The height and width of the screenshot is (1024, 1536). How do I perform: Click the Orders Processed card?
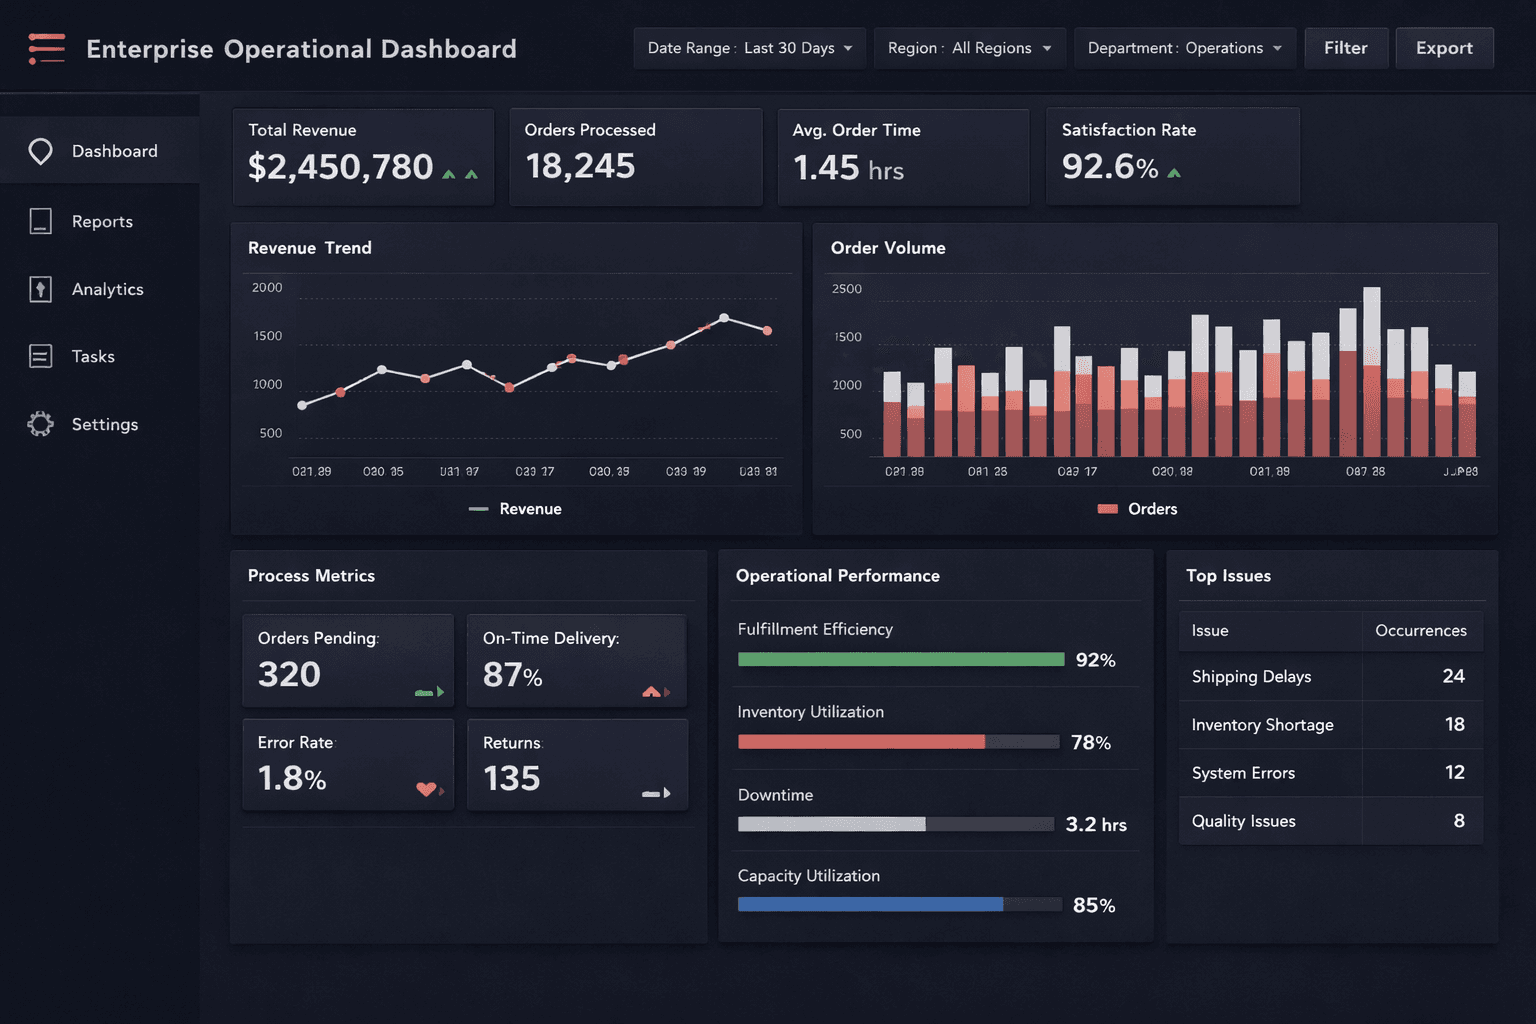coord(636,157)
